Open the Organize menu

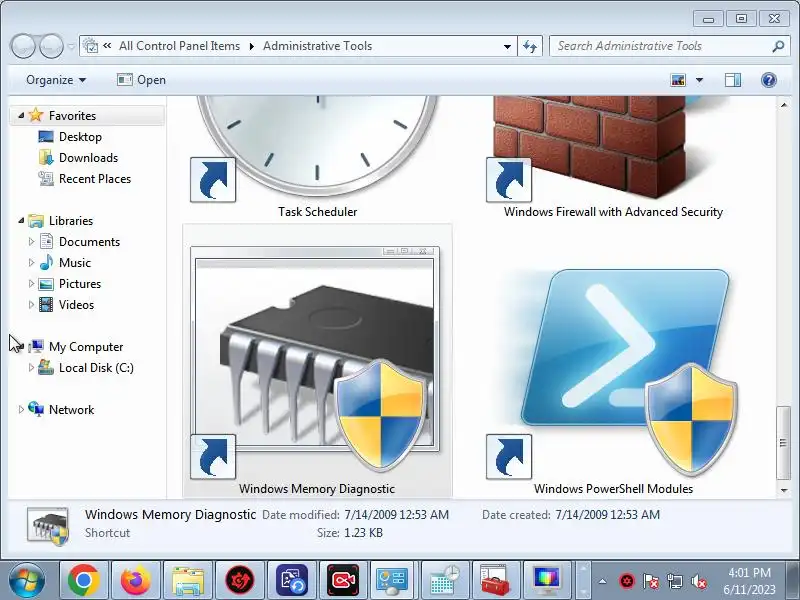[56, 80]
